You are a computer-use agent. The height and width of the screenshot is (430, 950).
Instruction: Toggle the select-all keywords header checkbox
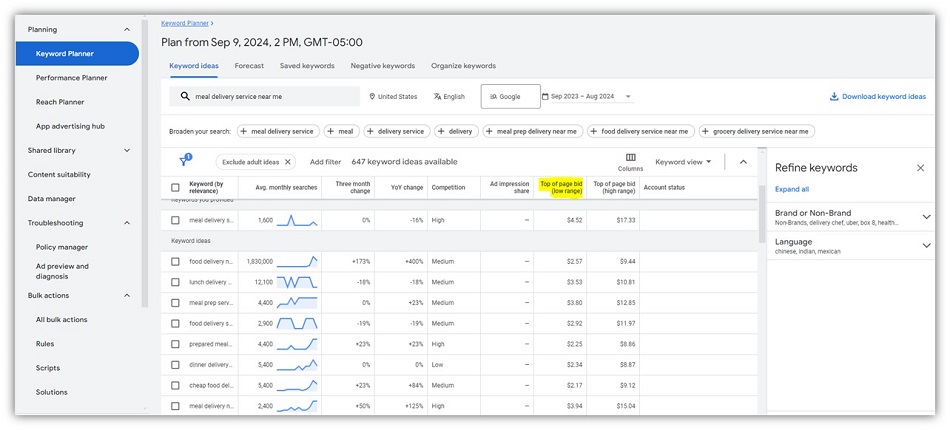(175, 187)
